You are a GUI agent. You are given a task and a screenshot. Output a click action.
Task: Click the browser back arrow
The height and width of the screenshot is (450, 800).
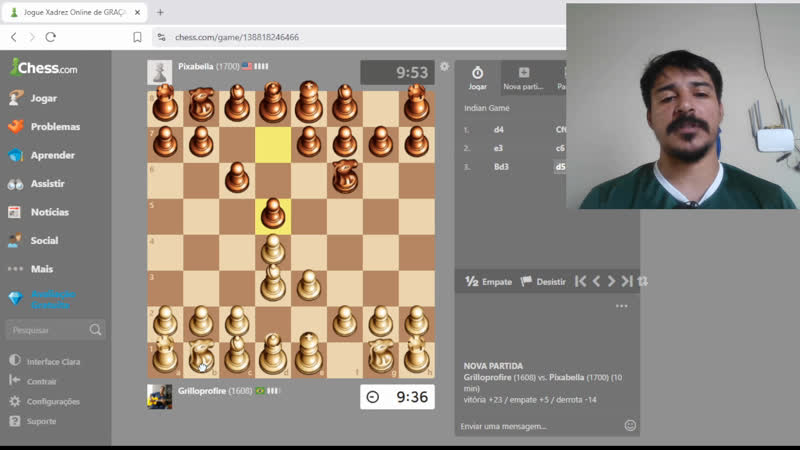click(x=14, y=37)
